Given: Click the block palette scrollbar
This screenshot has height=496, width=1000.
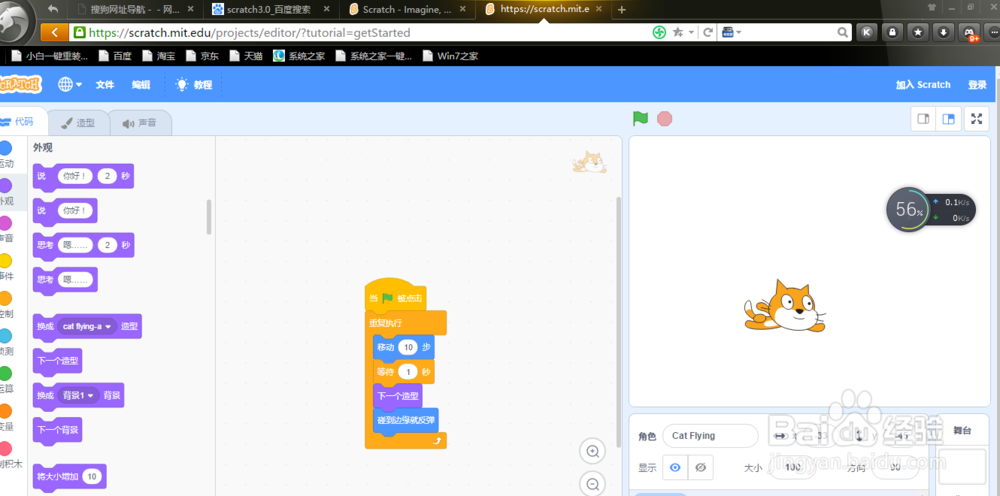Looking at the screenshot, I should point(209,217).
